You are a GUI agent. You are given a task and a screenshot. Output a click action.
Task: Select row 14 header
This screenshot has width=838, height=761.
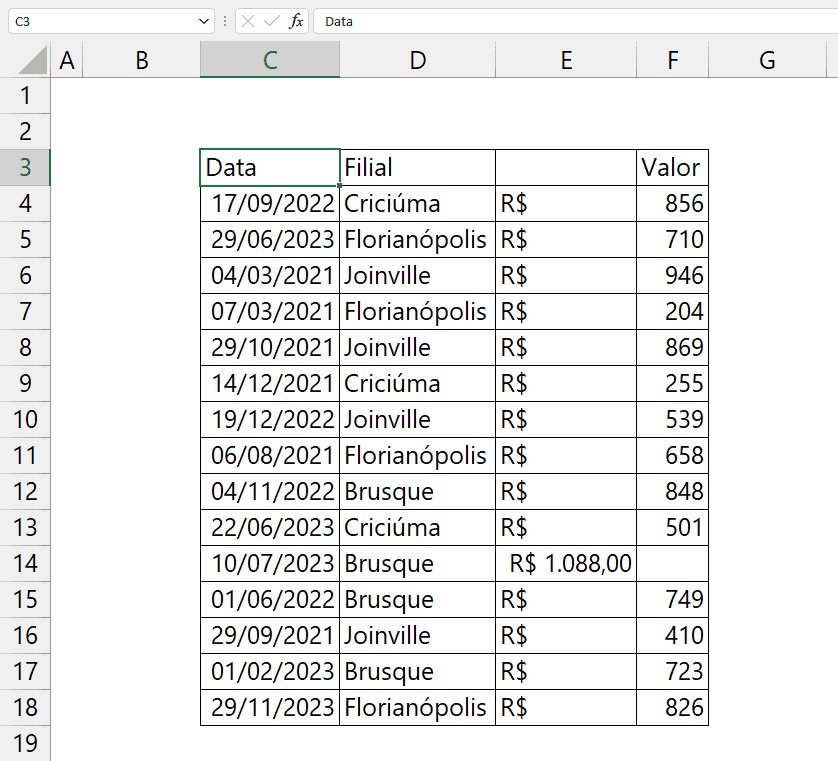(x=25, y=563)
